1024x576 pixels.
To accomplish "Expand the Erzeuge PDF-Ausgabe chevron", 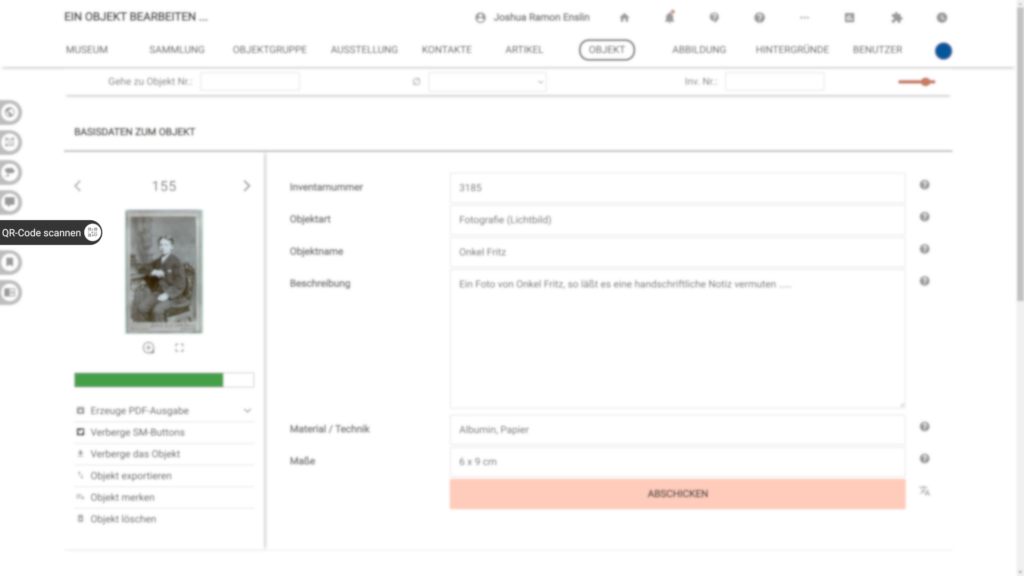I will coord(248,411).
